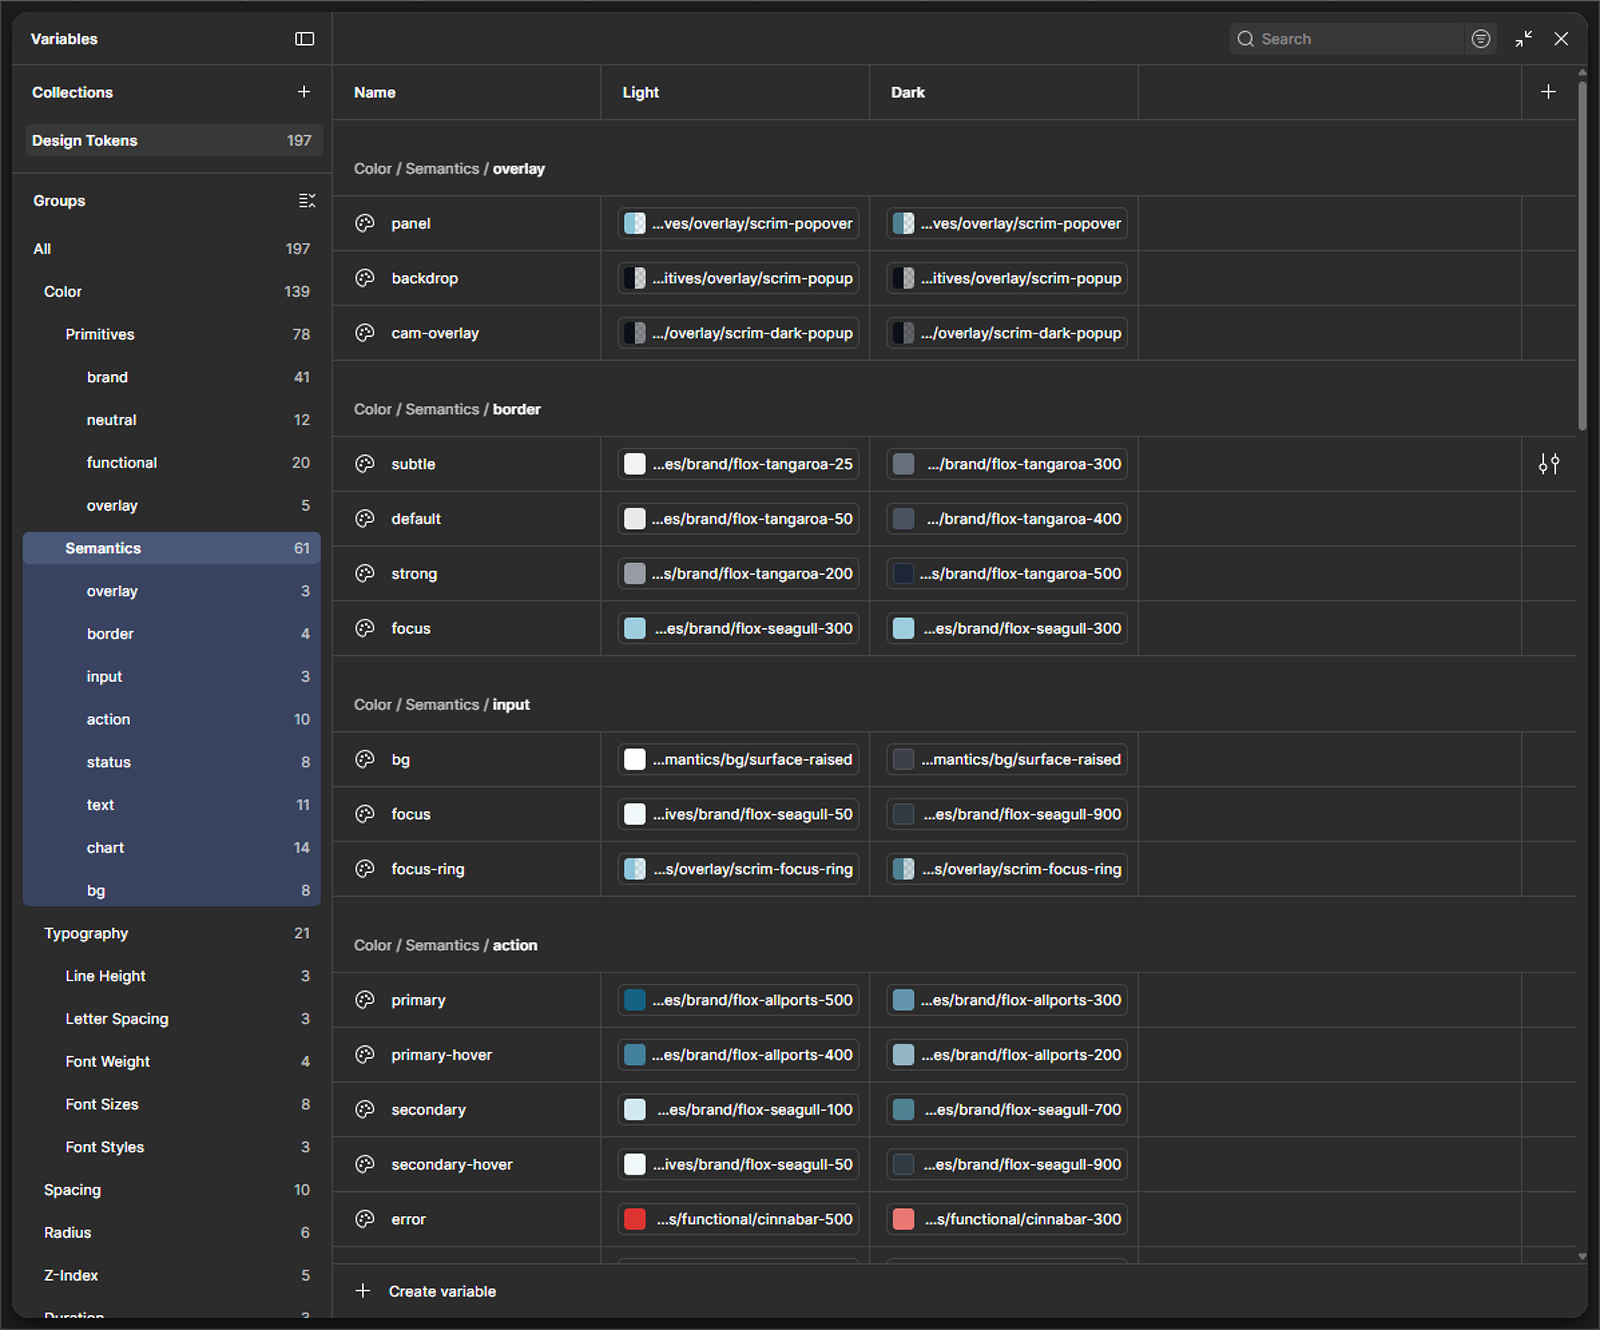Click Create variable button

(426, 1291)
